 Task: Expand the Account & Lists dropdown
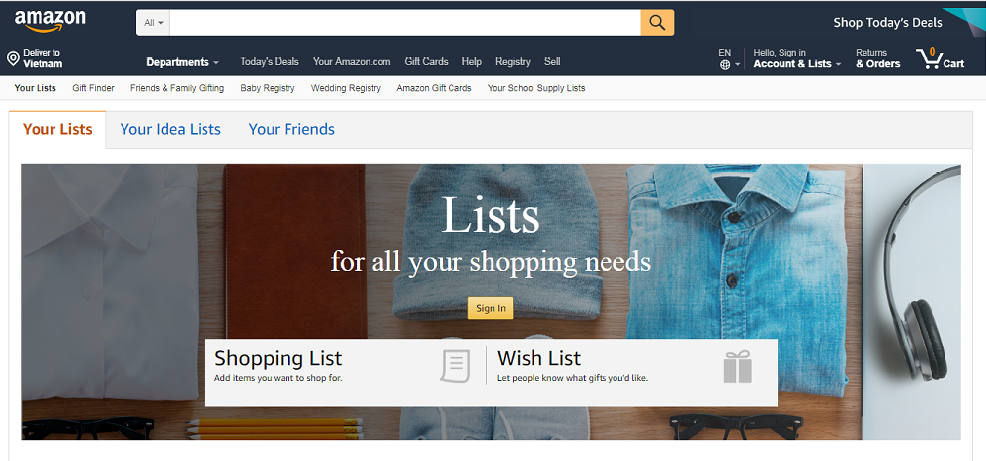click(797, 64)
